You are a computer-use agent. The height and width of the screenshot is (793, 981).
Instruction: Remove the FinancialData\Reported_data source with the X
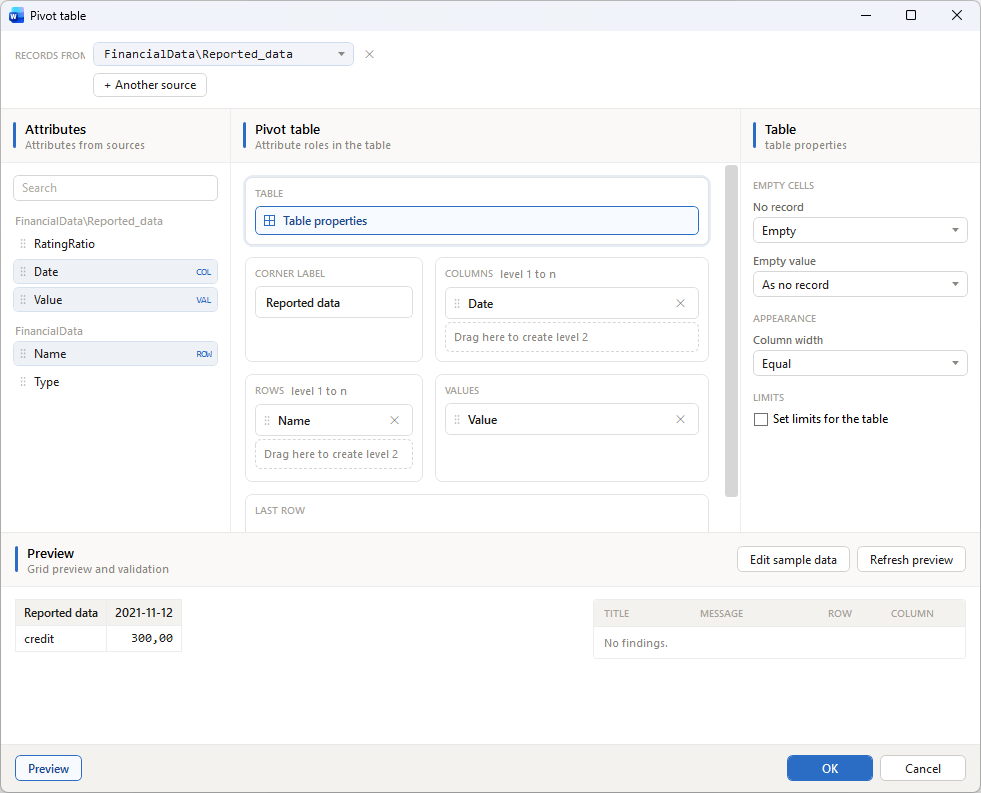pyautogui.click(x=369, y=54)
